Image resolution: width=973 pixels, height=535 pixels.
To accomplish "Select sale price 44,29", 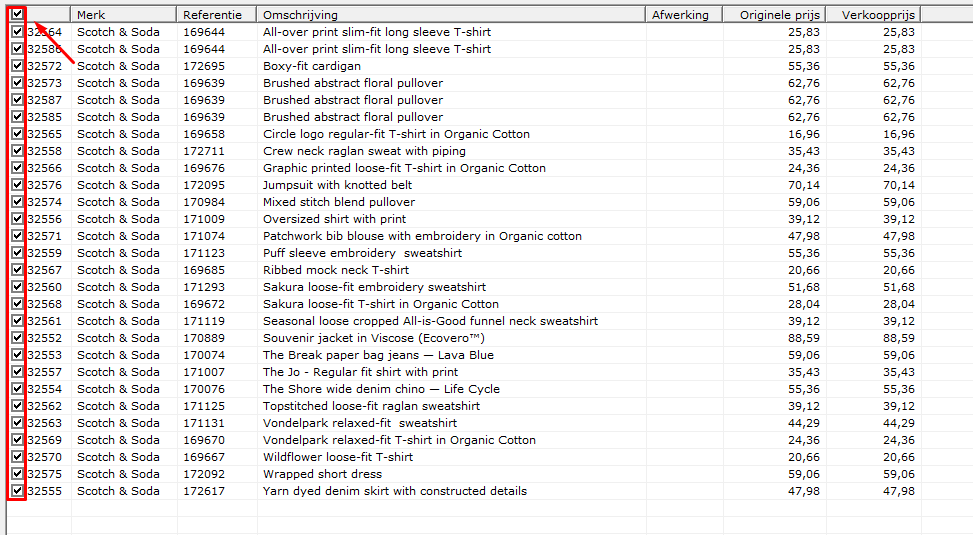I will point(899,423).
